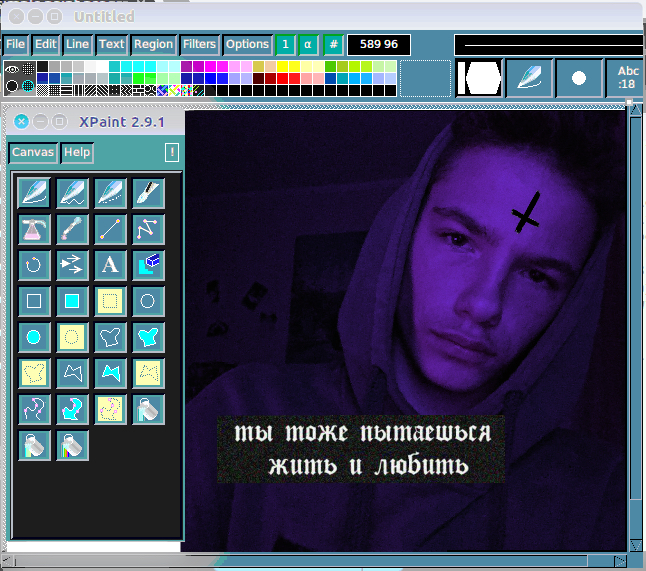646x571 pixels.
Task: Select the outline Polygon tool
Action: (x=72, y=373)
